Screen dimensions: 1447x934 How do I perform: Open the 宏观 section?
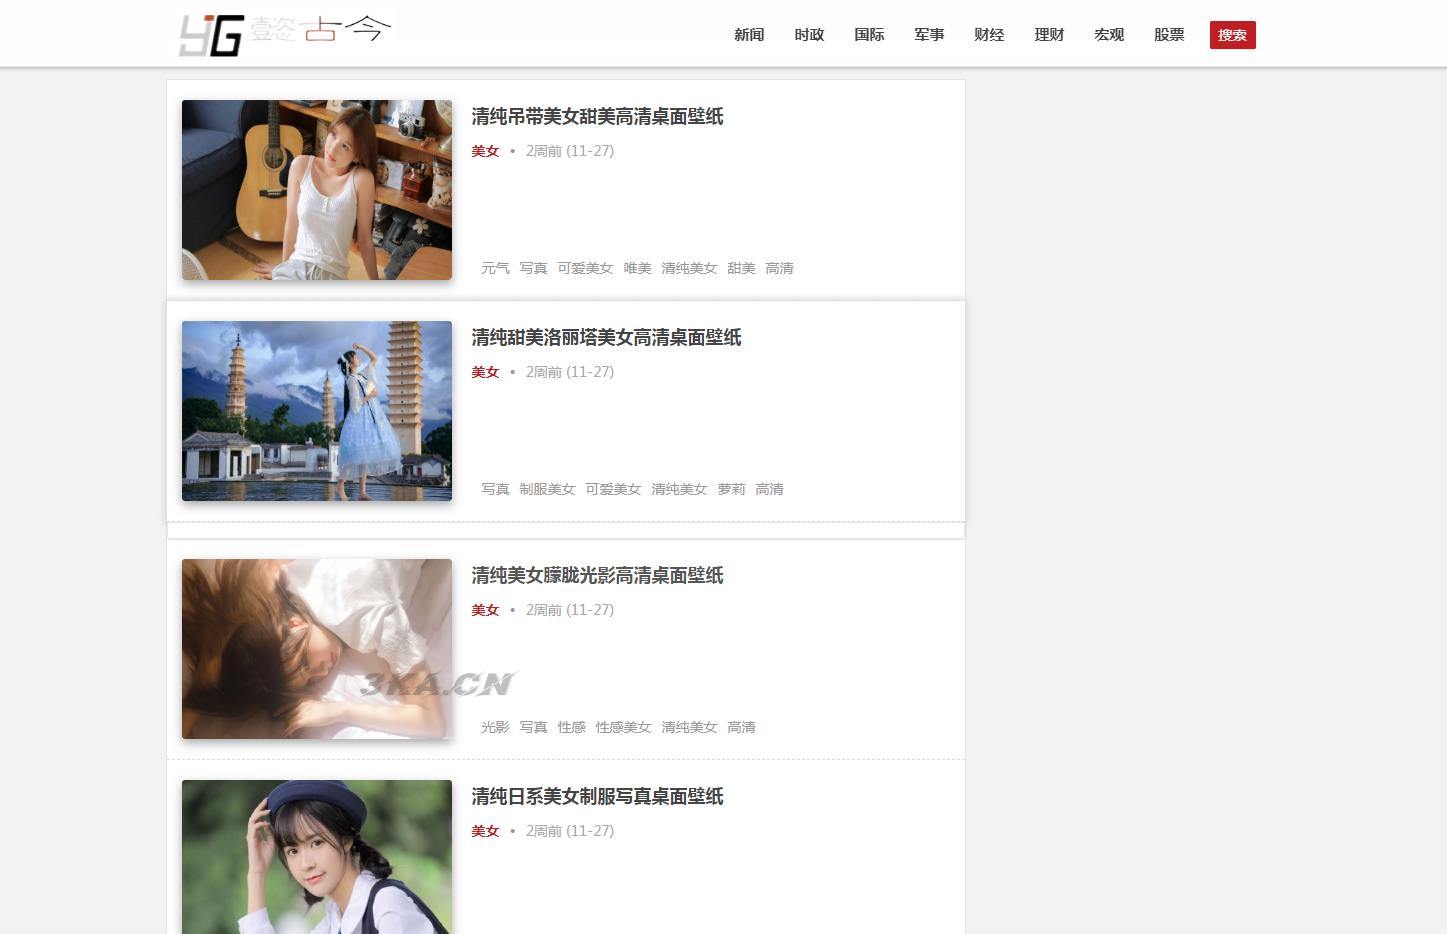(1108, 34)
